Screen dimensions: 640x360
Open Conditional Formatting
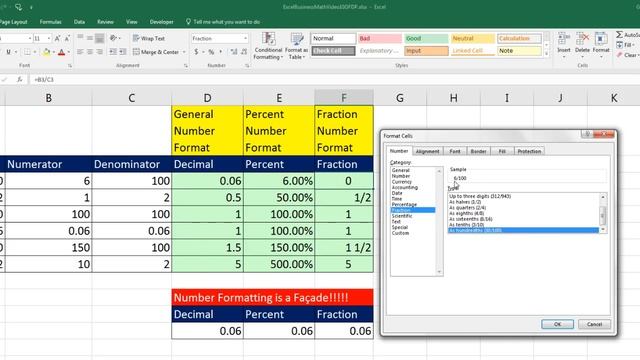(268, 46)
